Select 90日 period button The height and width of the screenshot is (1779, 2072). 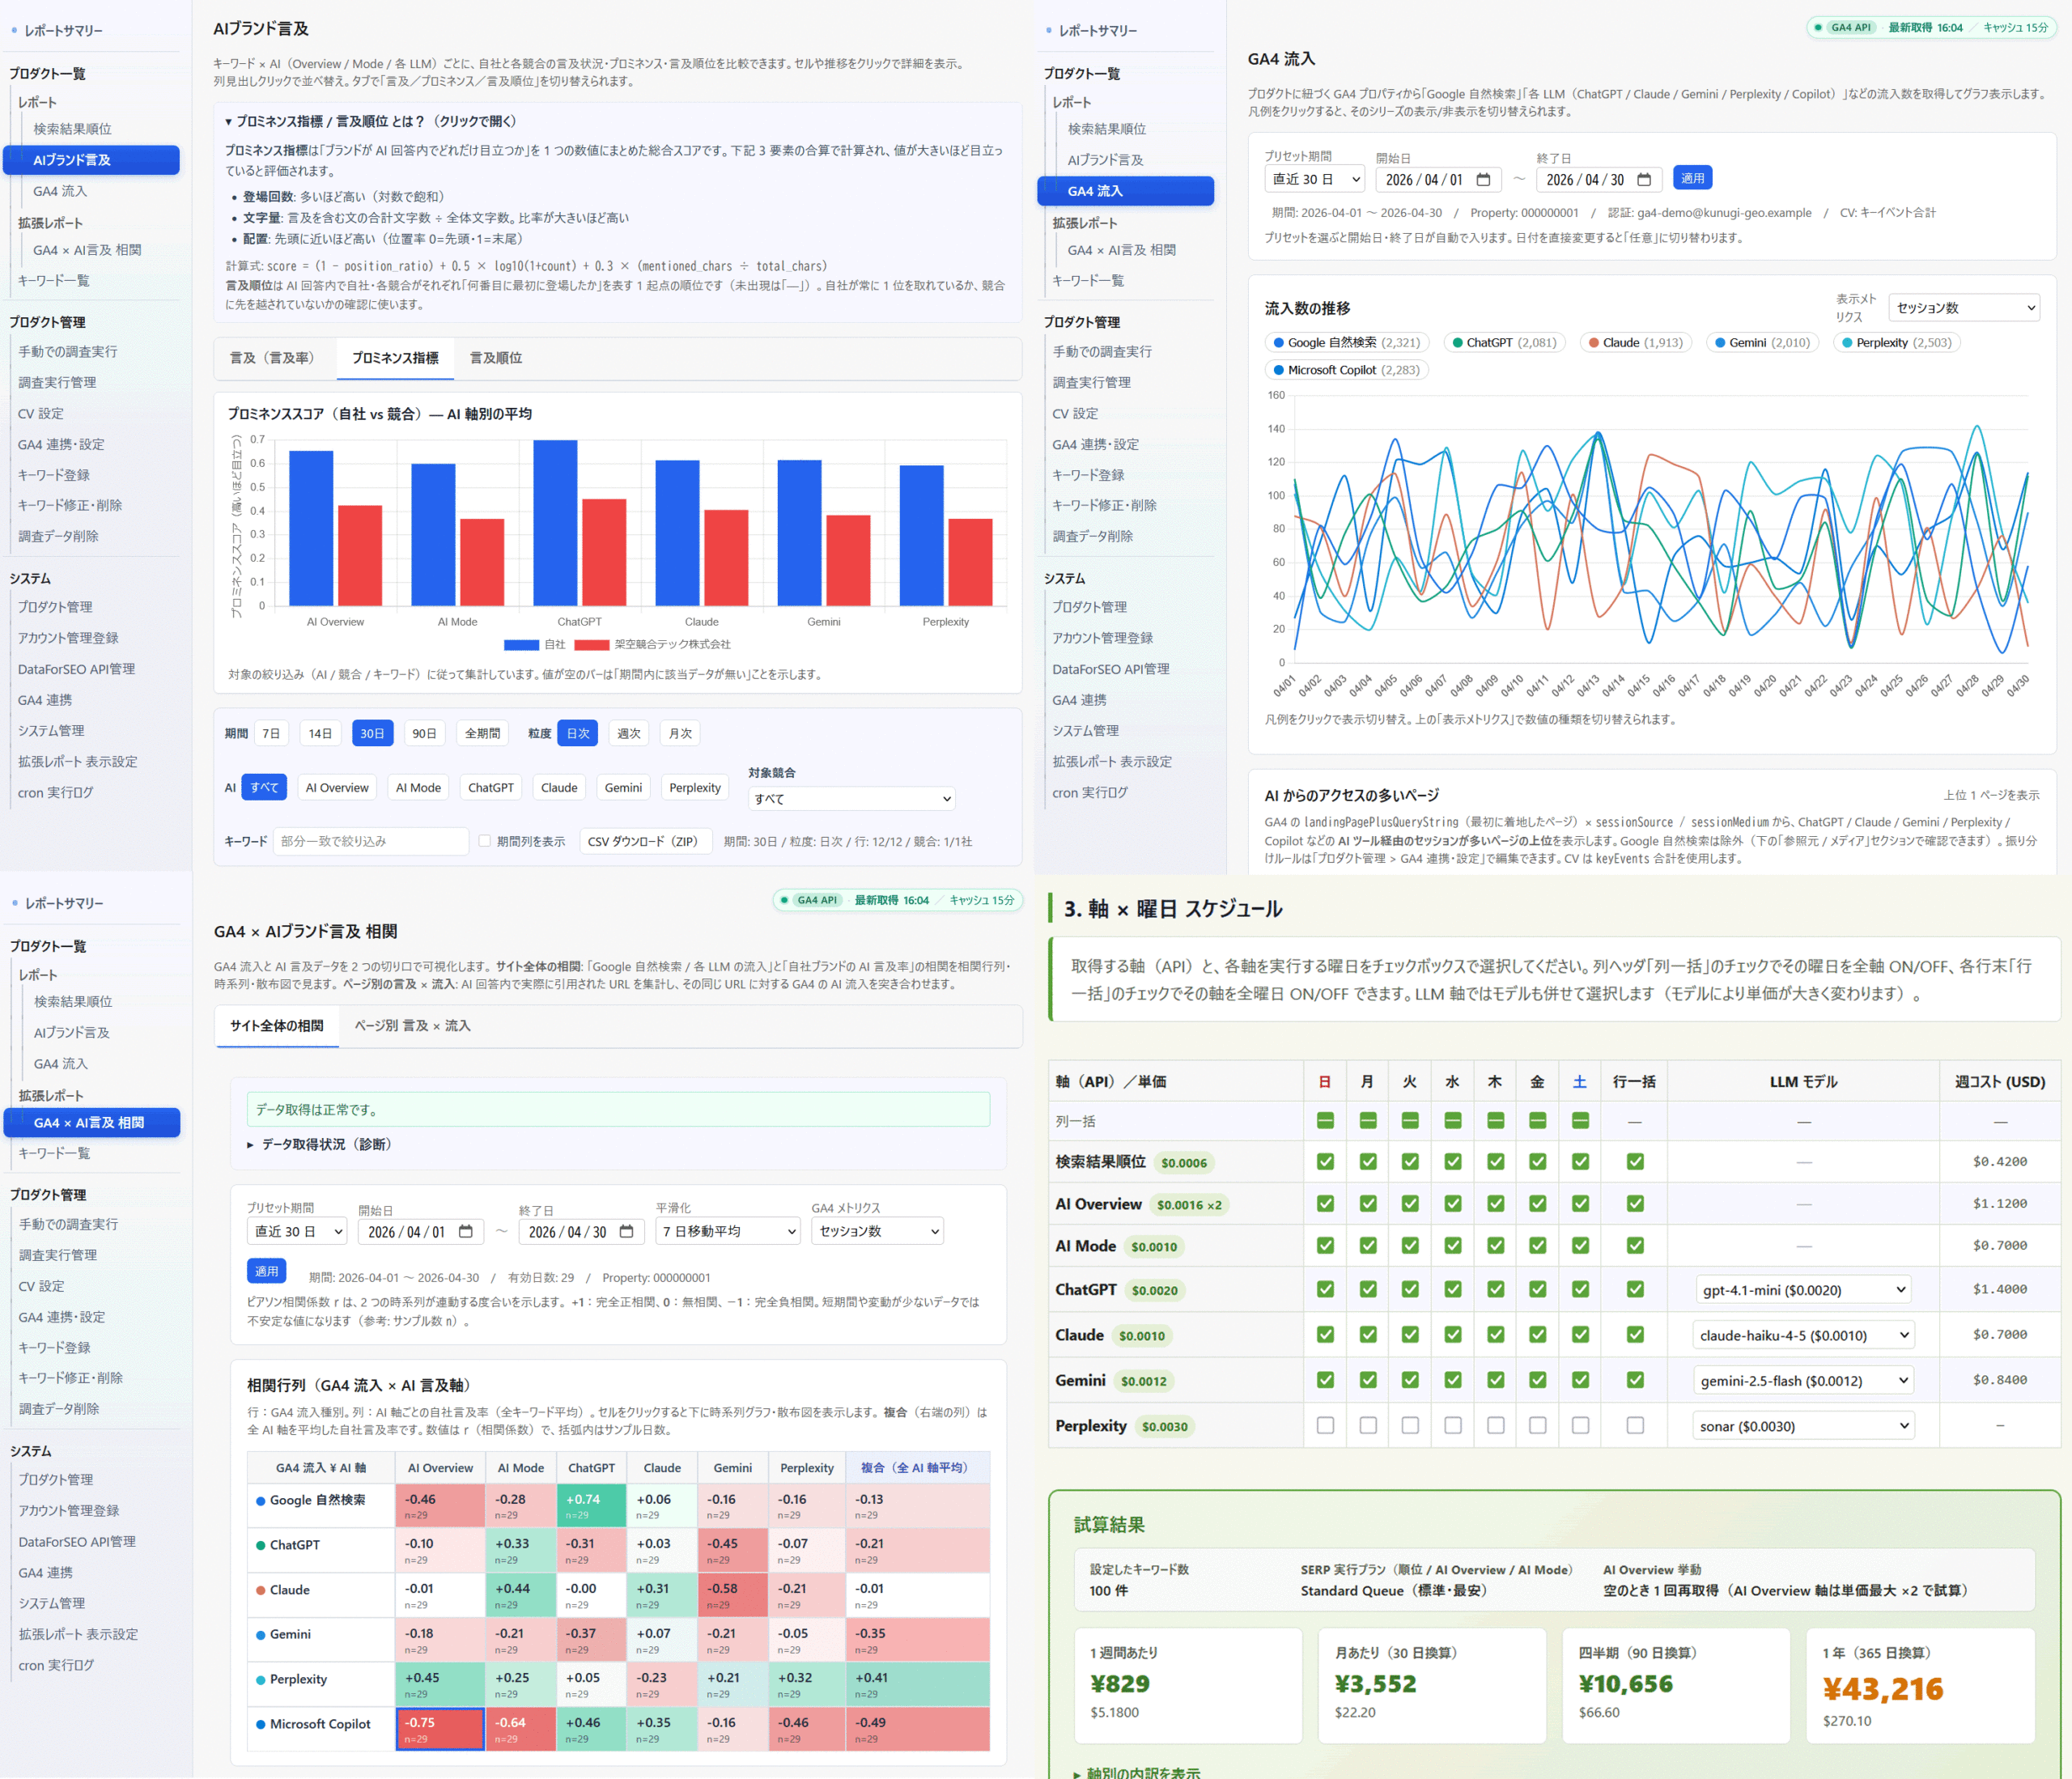424,733
